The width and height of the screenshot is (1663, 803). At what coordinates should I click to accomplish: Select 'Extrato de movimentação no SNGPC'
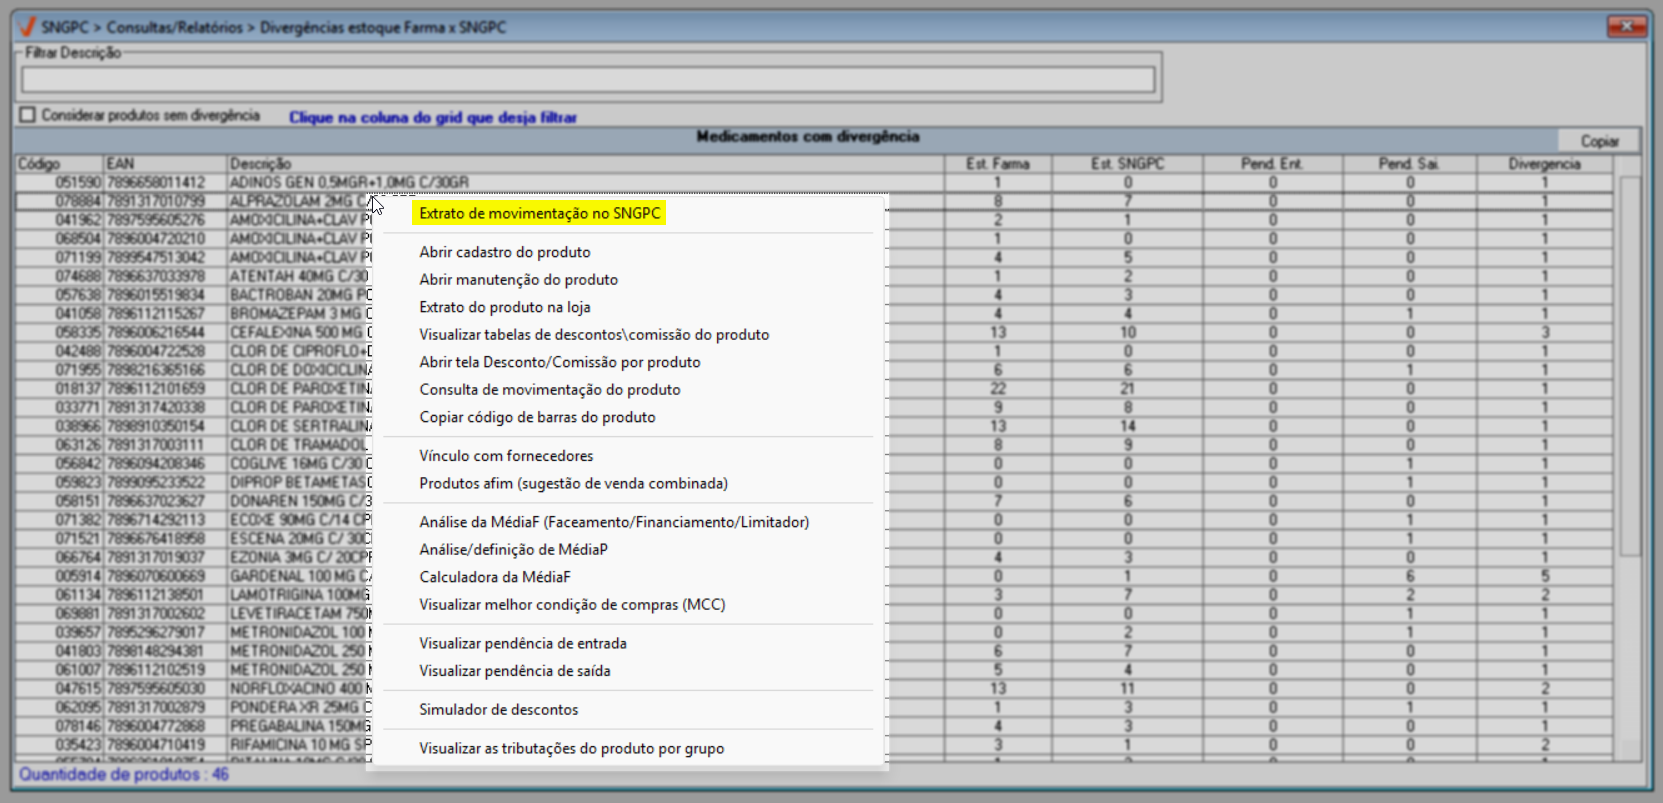539,213
